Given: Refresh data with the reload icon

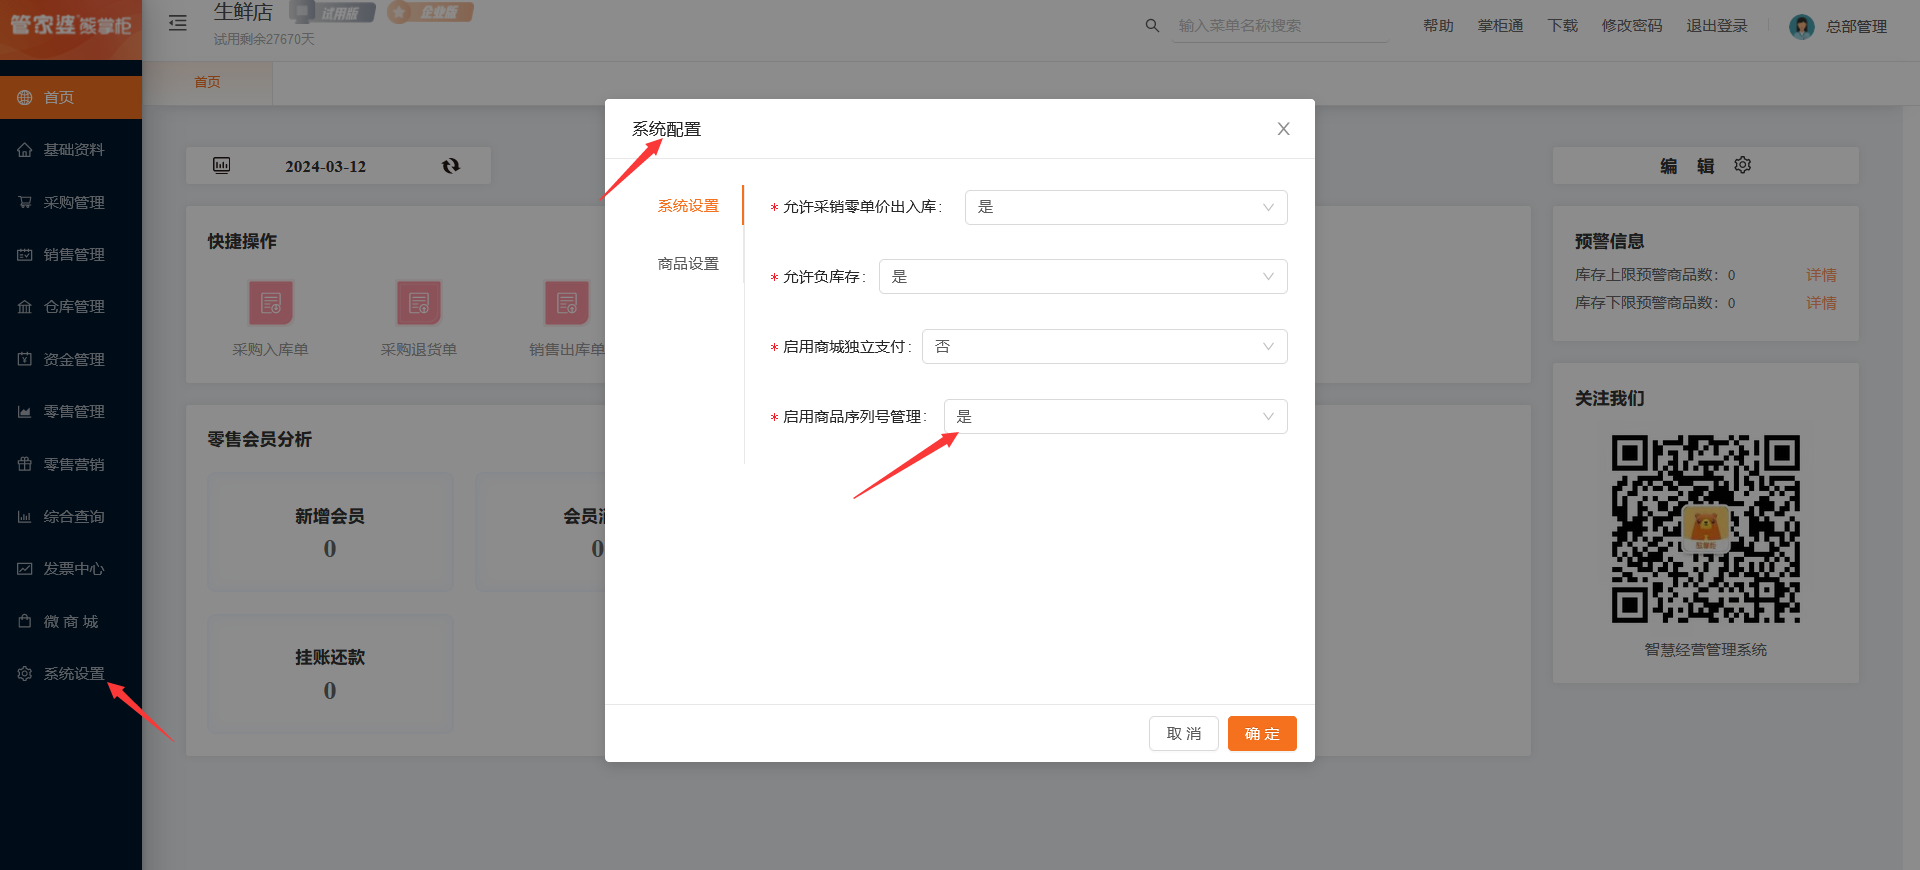Looking at the screenshot, I should pyautogui.click(x=451, y=166).
